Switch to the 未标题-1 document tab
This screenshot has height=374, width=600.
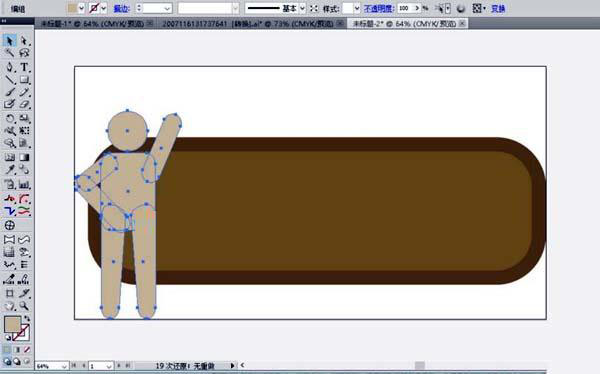[x=92, y=24]
